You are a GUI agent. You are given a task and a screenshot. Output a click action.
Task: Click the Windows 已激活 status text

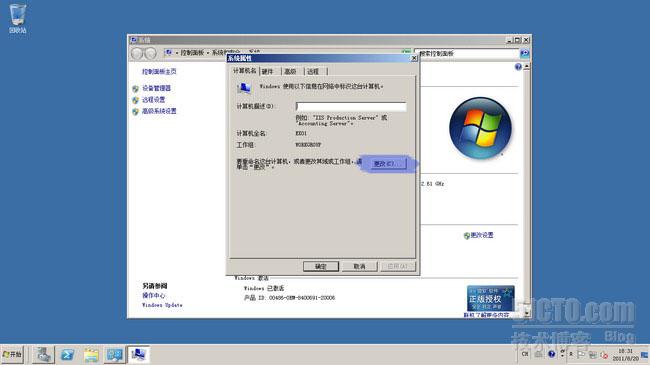click(x=264, y=288)
